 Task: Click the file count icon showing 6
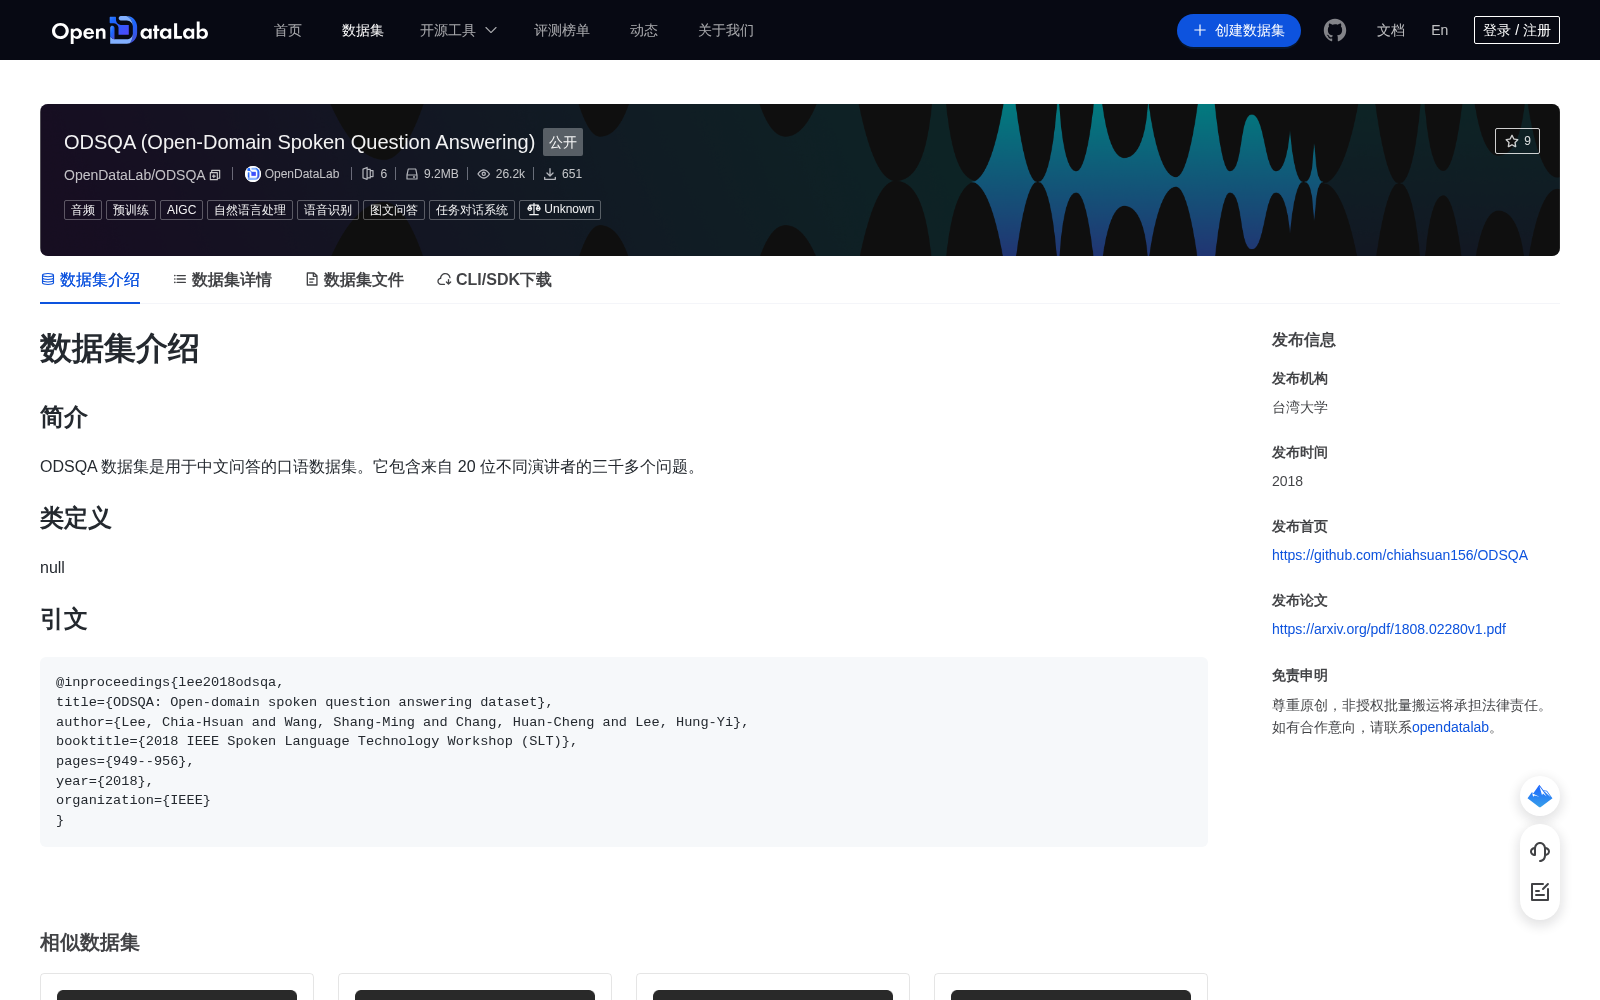[368, 174]
